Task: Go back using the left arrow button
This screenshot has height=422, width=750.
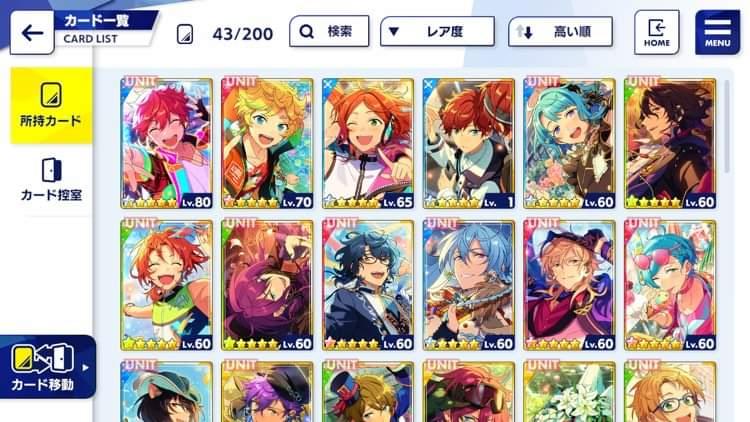Action: [x=32, y=33]
